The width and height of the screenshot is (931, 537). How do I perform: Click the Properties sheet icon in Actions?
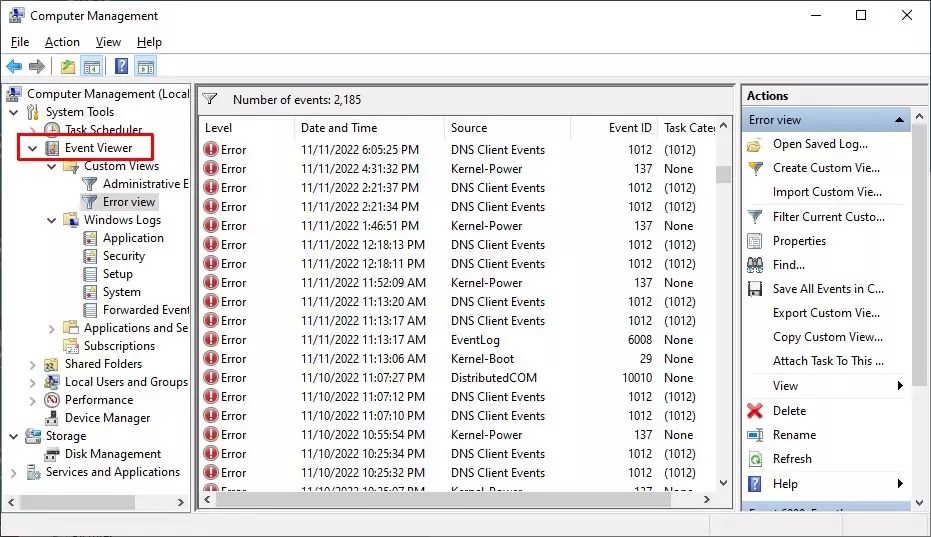tap(755, 241)
